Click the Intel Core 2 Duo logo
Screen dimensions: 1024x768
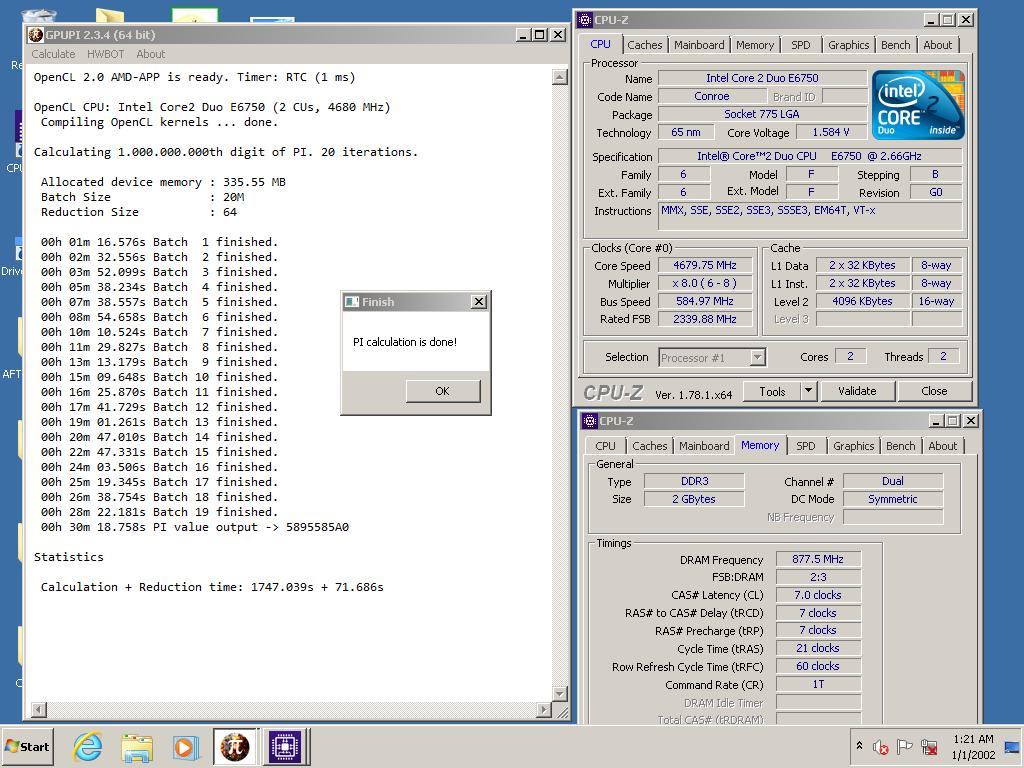click(x=918, y=104)
